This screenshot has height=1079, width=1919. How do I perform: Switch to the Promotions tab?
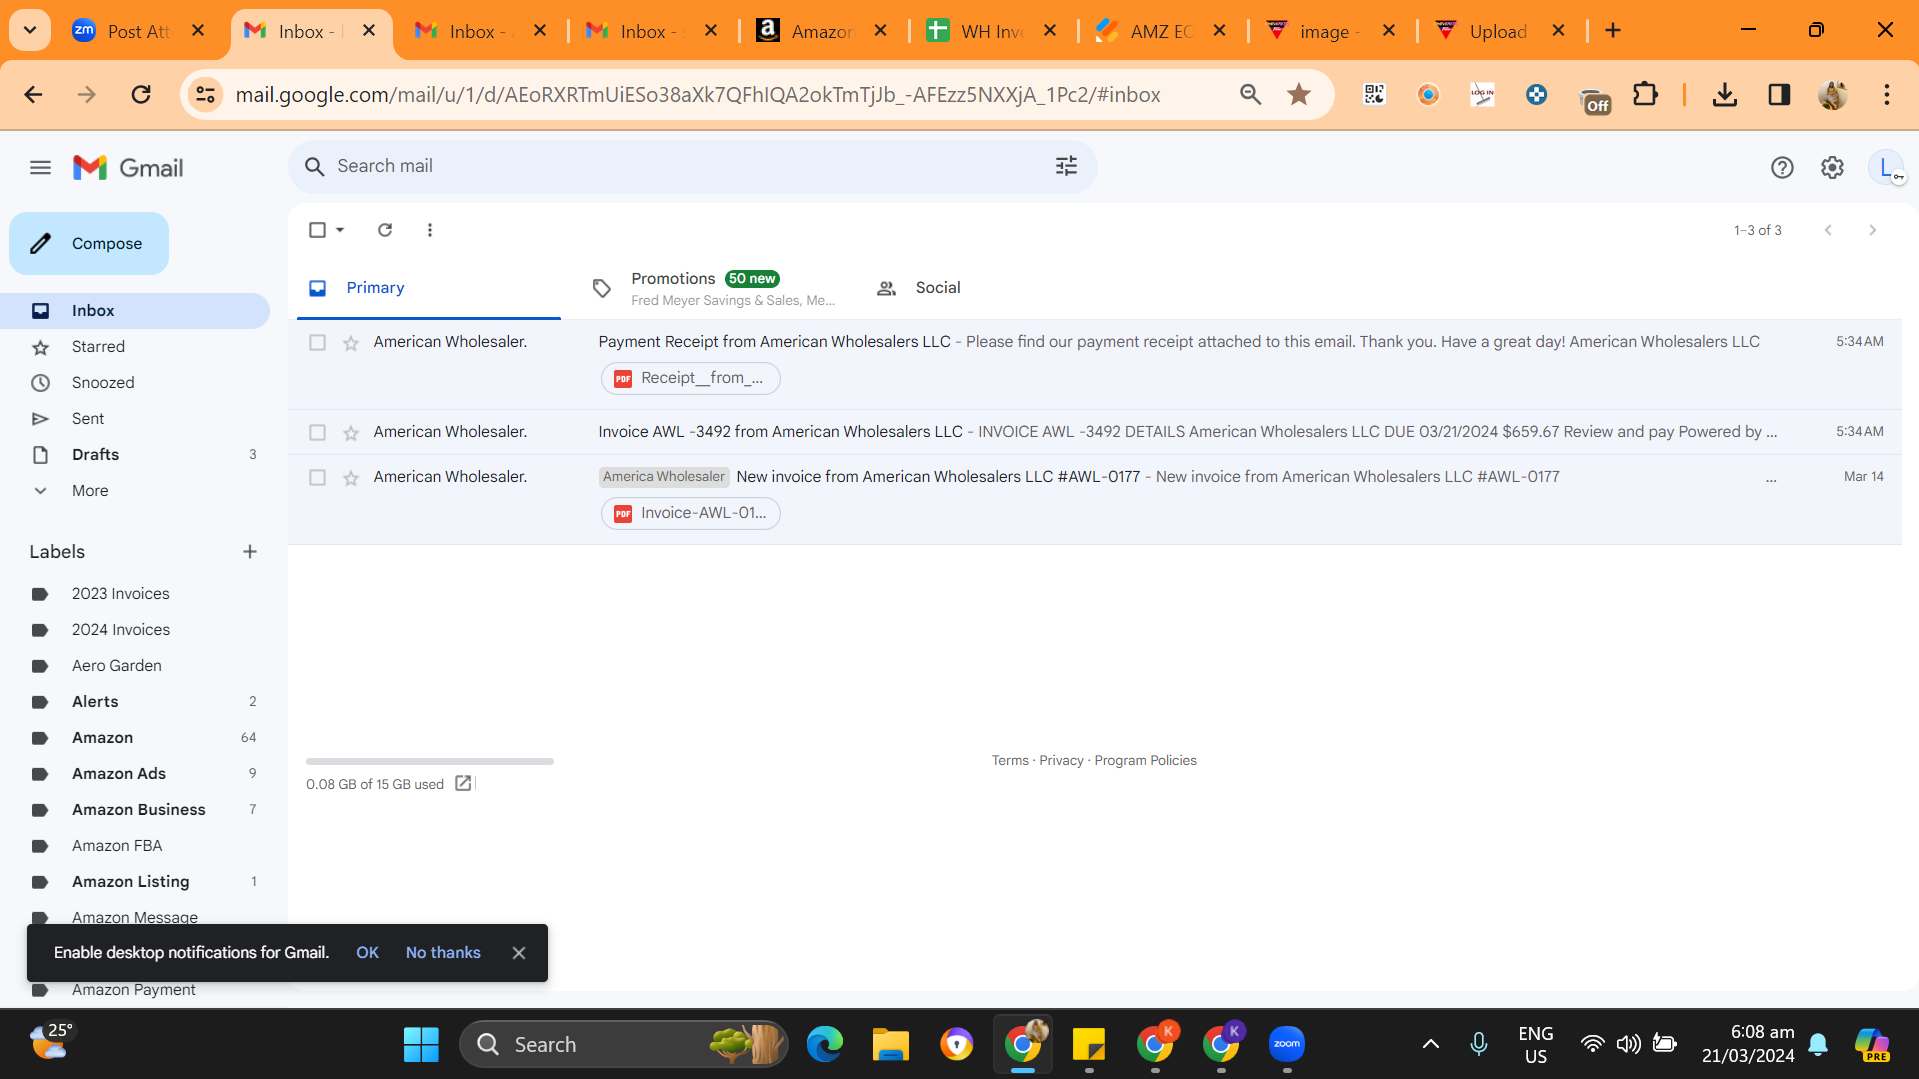[715, 288]
